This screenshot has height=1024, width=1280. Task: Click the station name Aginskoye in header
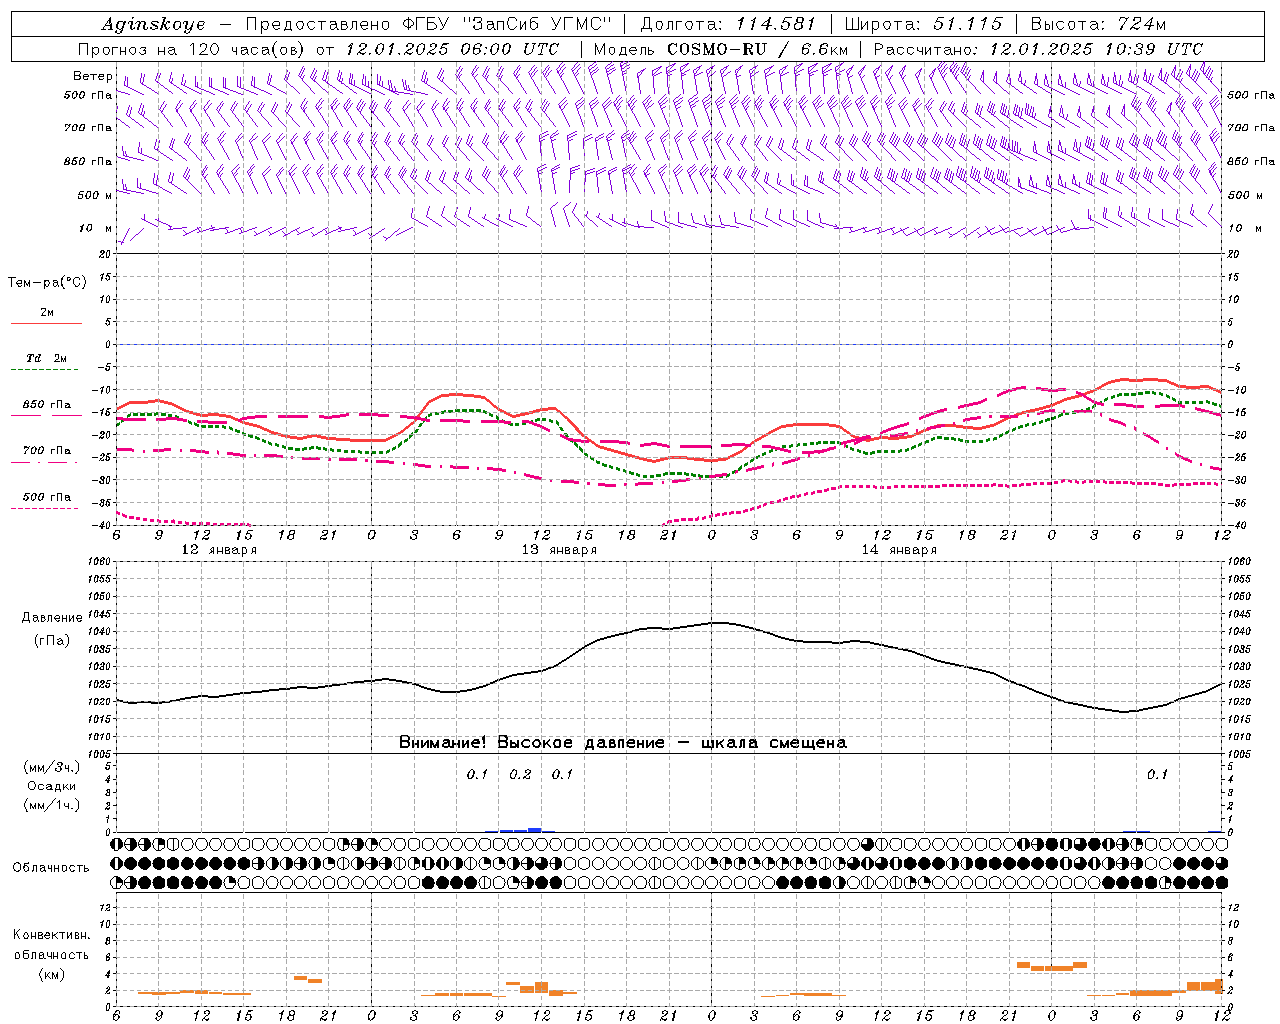(x=153, y=24)
